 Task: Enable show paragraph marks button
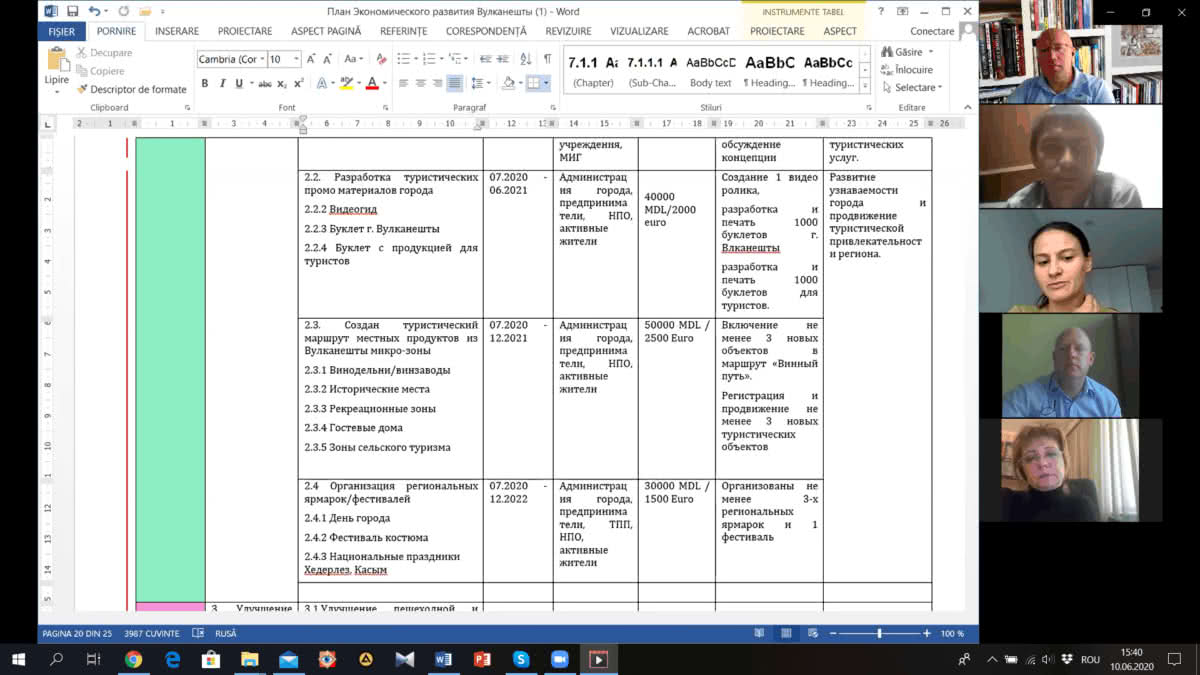pyautogui.click(x=547, y=59)
